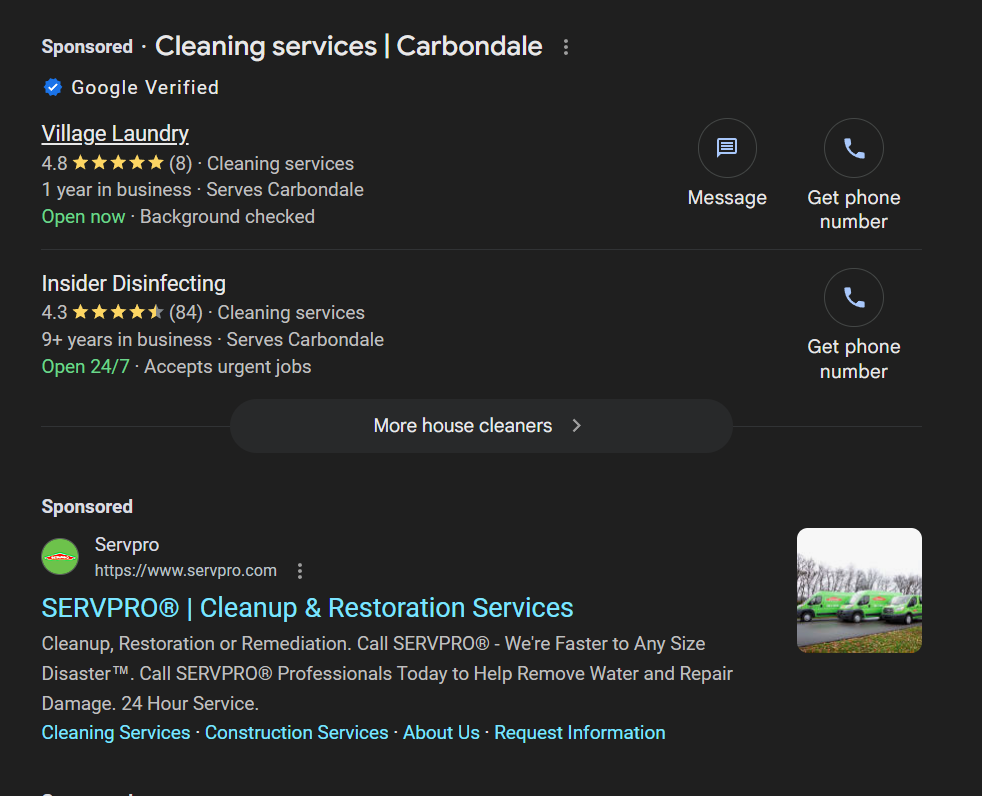The image size is (982, 796).
Task: Open SERVPRO Cleanup & Restoration Services headline
Action: pyautogui.click(x=308, y=608)
